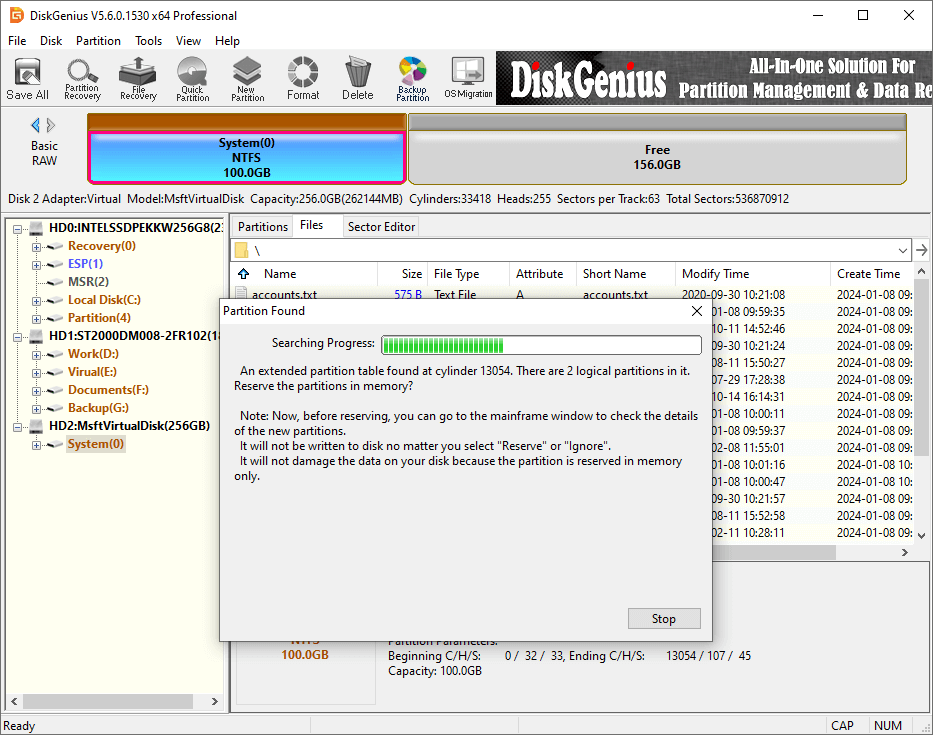This screenshot has height=735, width=933.
Task: Open the Tools menu
Action: click(148, 41)
